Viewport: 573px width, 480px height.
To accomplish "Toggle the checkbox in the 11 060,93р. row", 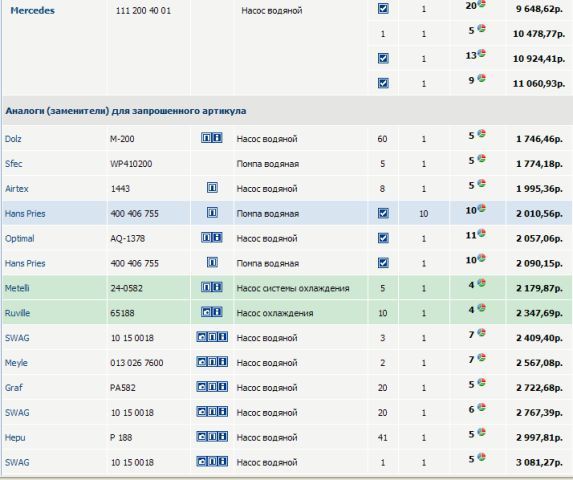I will point(383,83).
